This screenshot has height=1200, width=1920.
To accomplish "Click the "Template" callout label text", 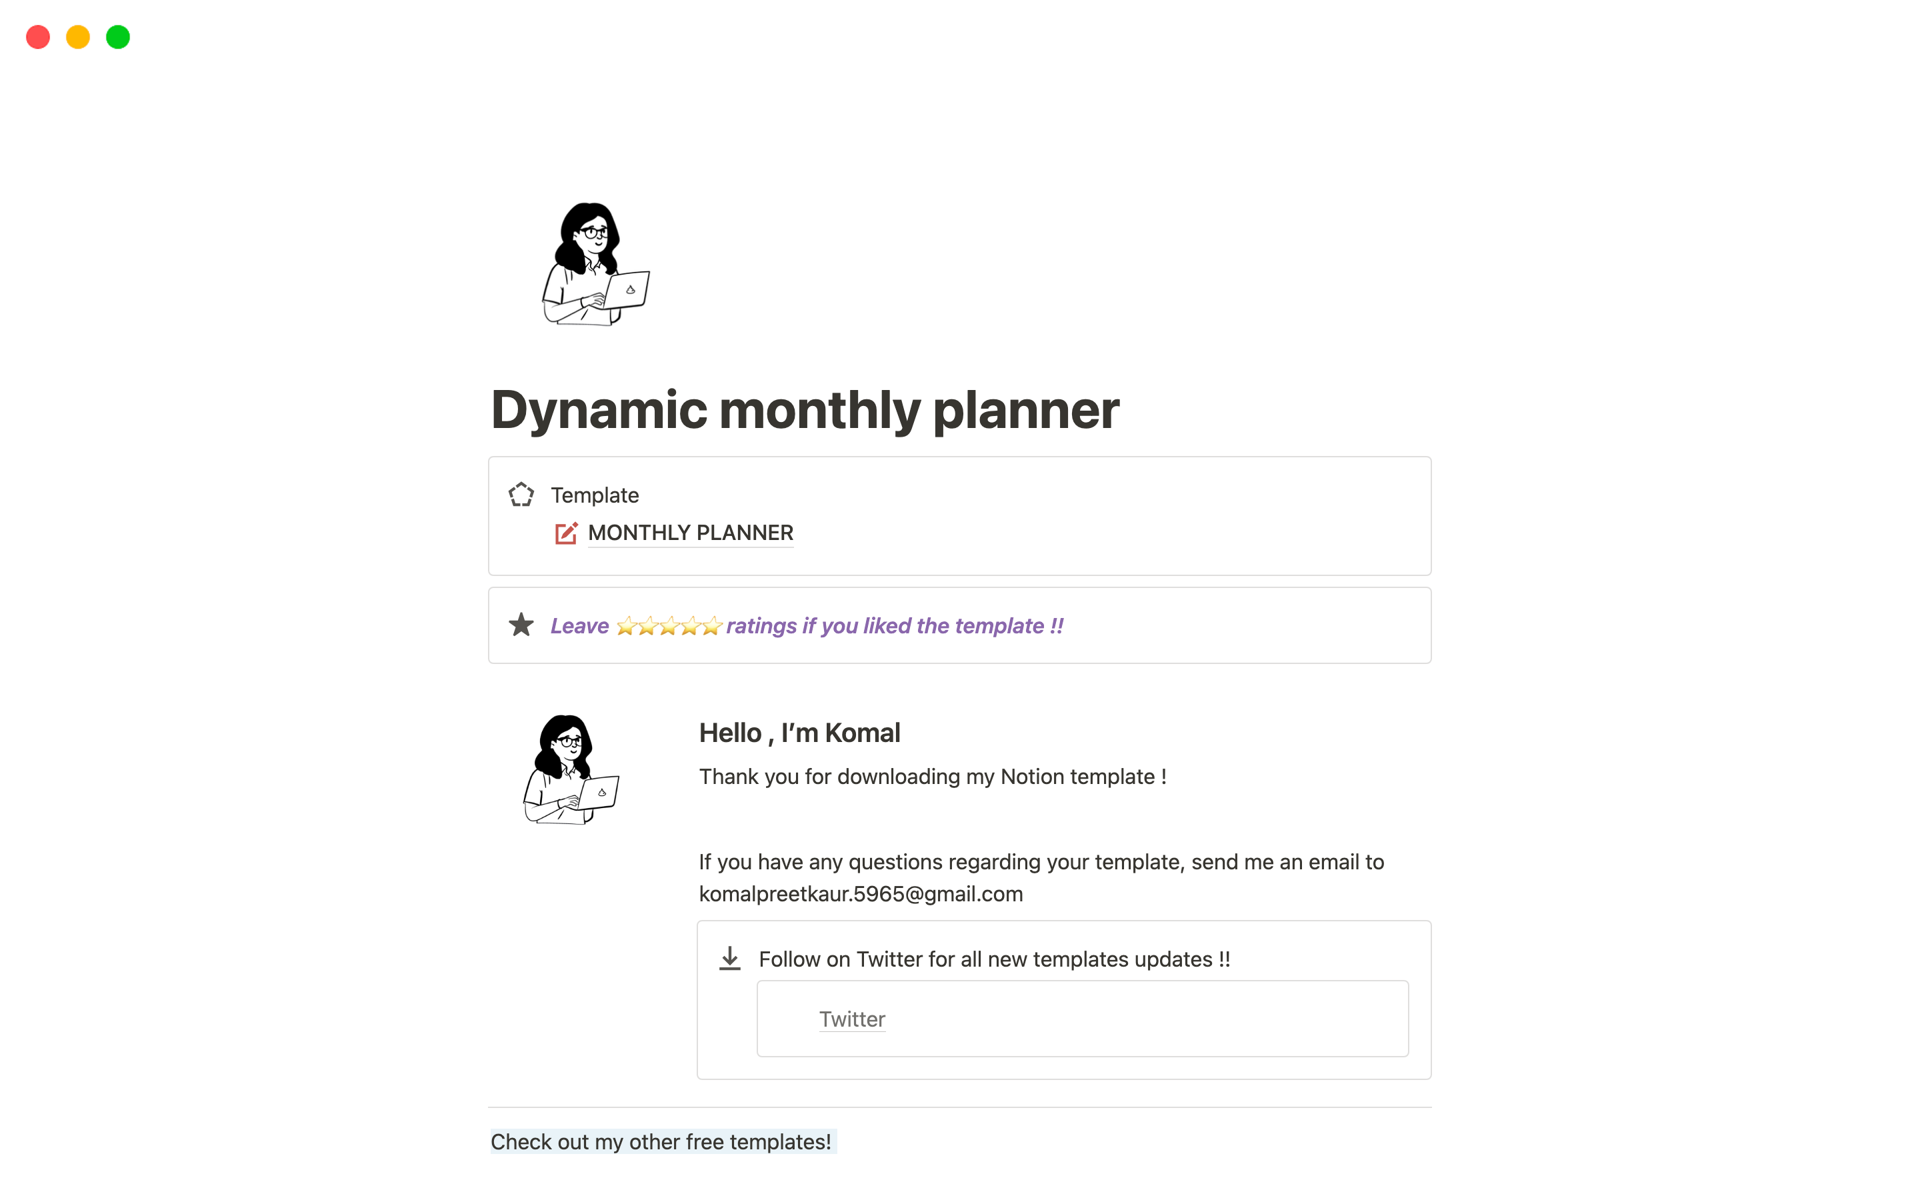I will (x=595, y=495).
